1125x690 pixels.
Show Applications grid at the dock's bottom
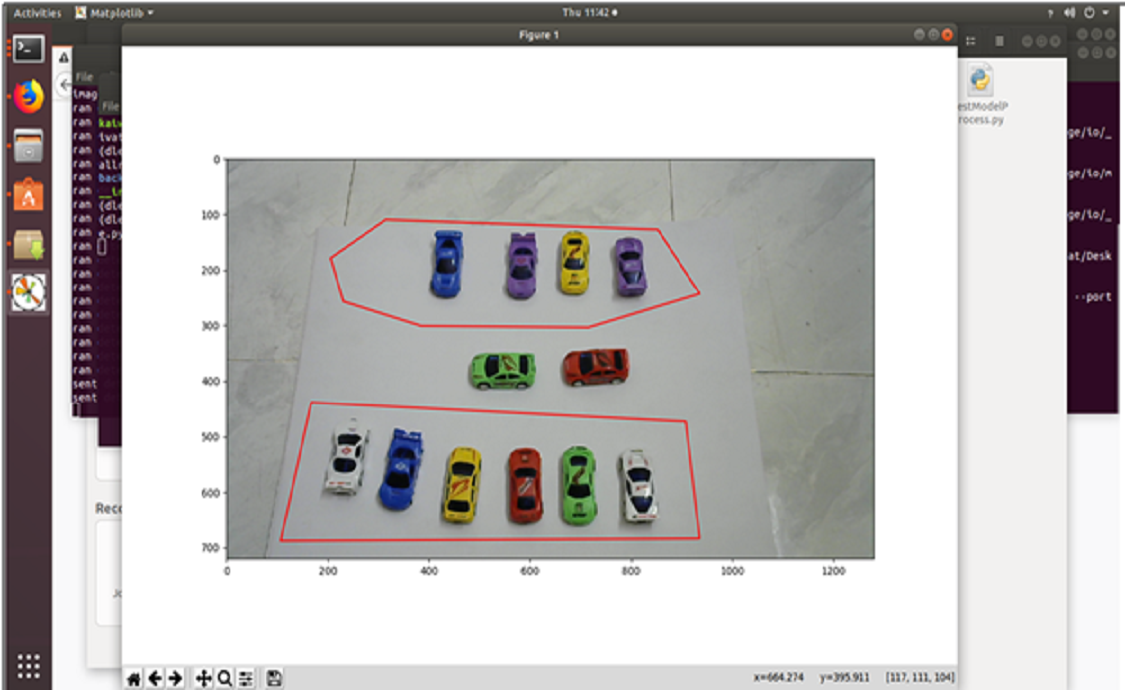(x=28, y=666)
